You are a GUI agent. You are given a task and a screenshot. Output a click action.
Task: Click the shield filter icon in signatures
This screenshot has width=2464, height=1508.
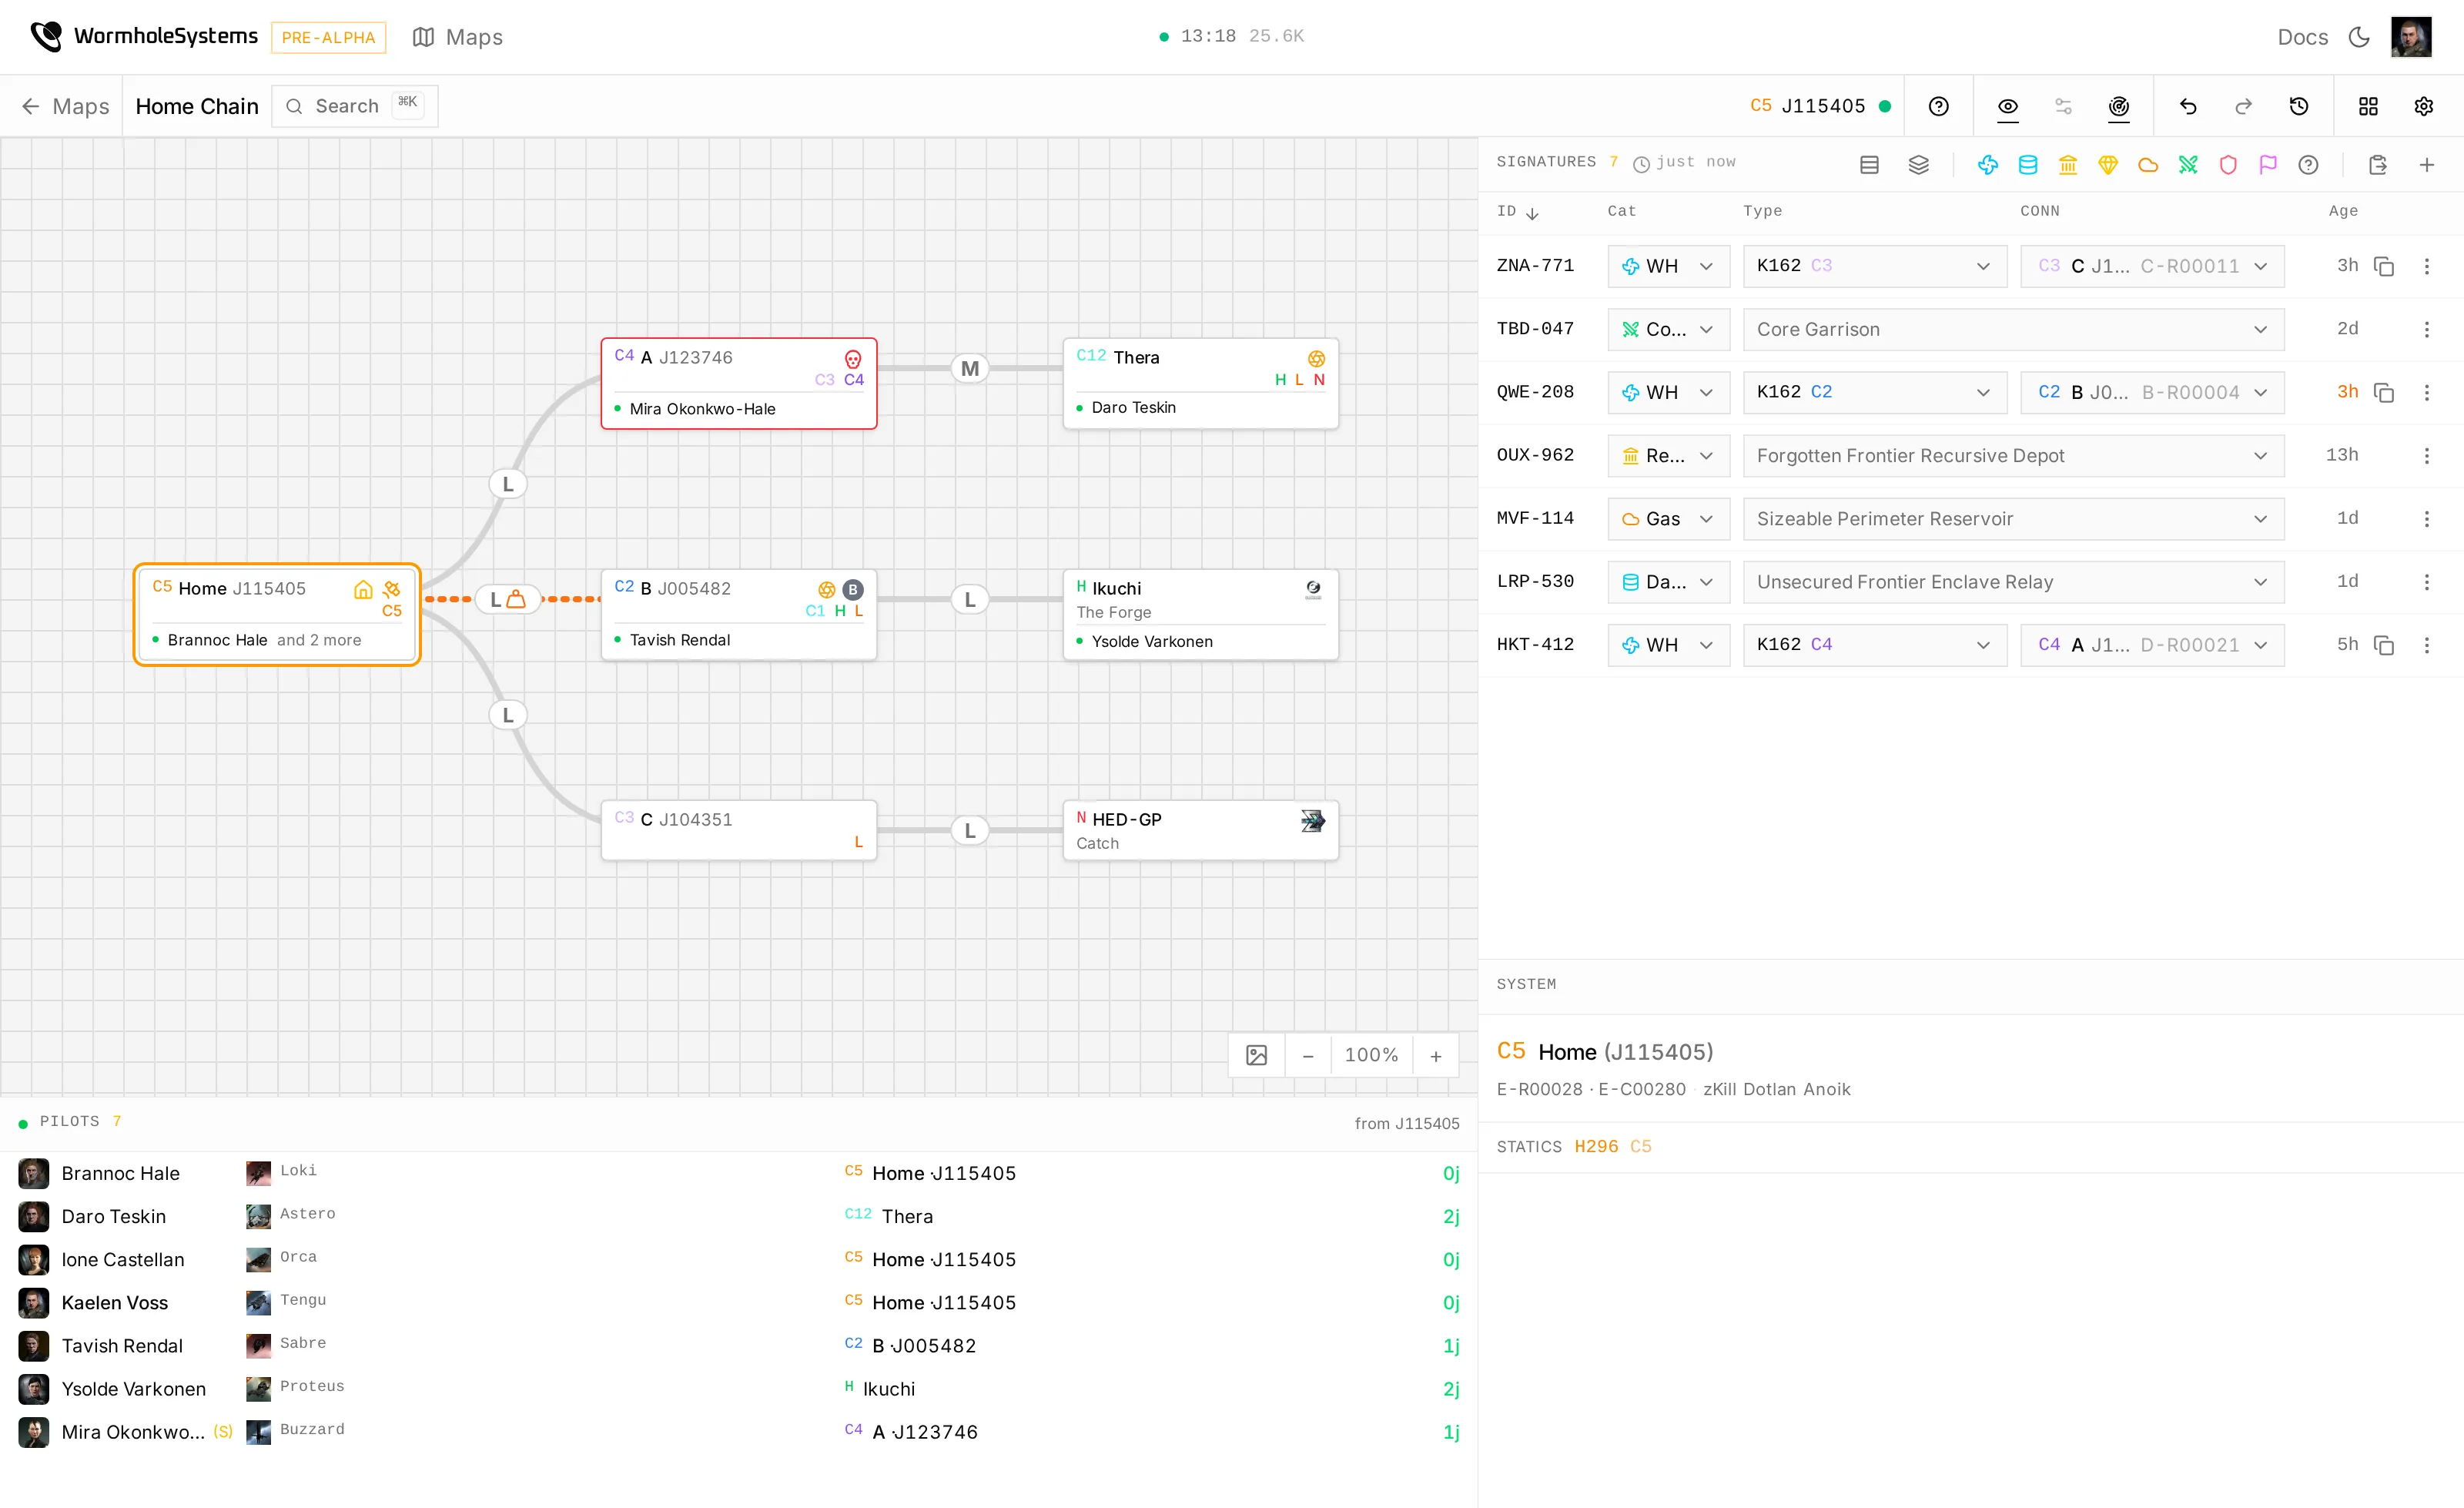point(2227,165)
